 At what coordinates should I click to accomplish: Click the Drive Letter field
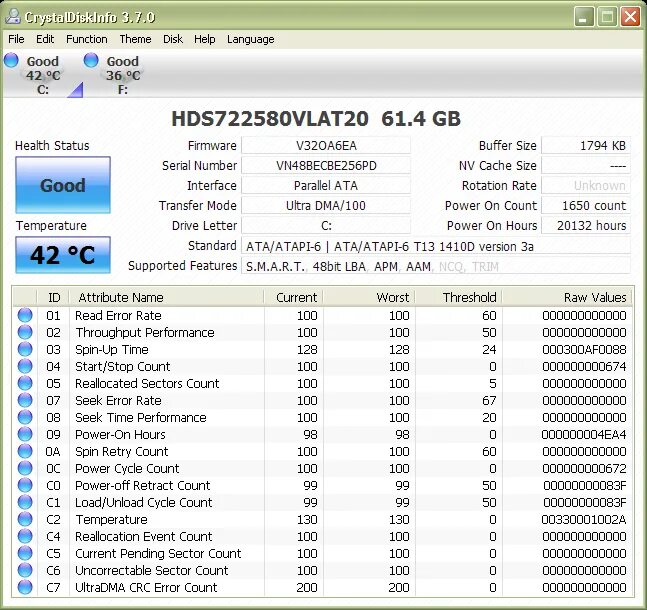(x=326, y=225)
